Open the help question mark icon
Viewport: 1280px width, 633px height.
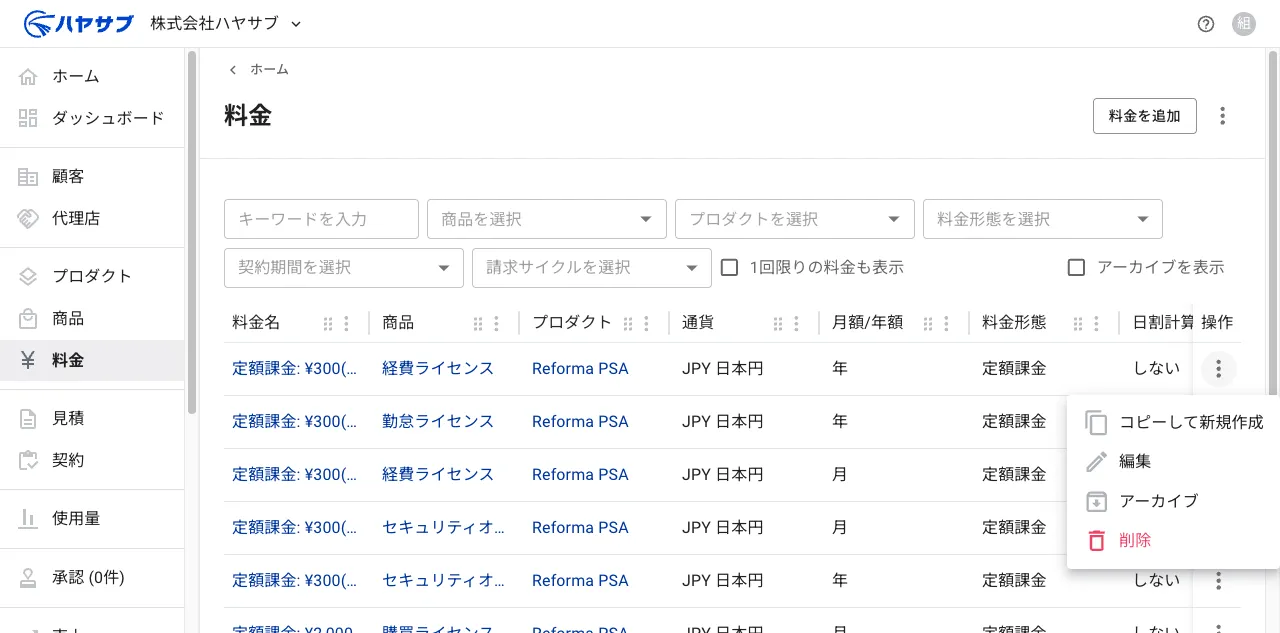[x=1206, y=24]
